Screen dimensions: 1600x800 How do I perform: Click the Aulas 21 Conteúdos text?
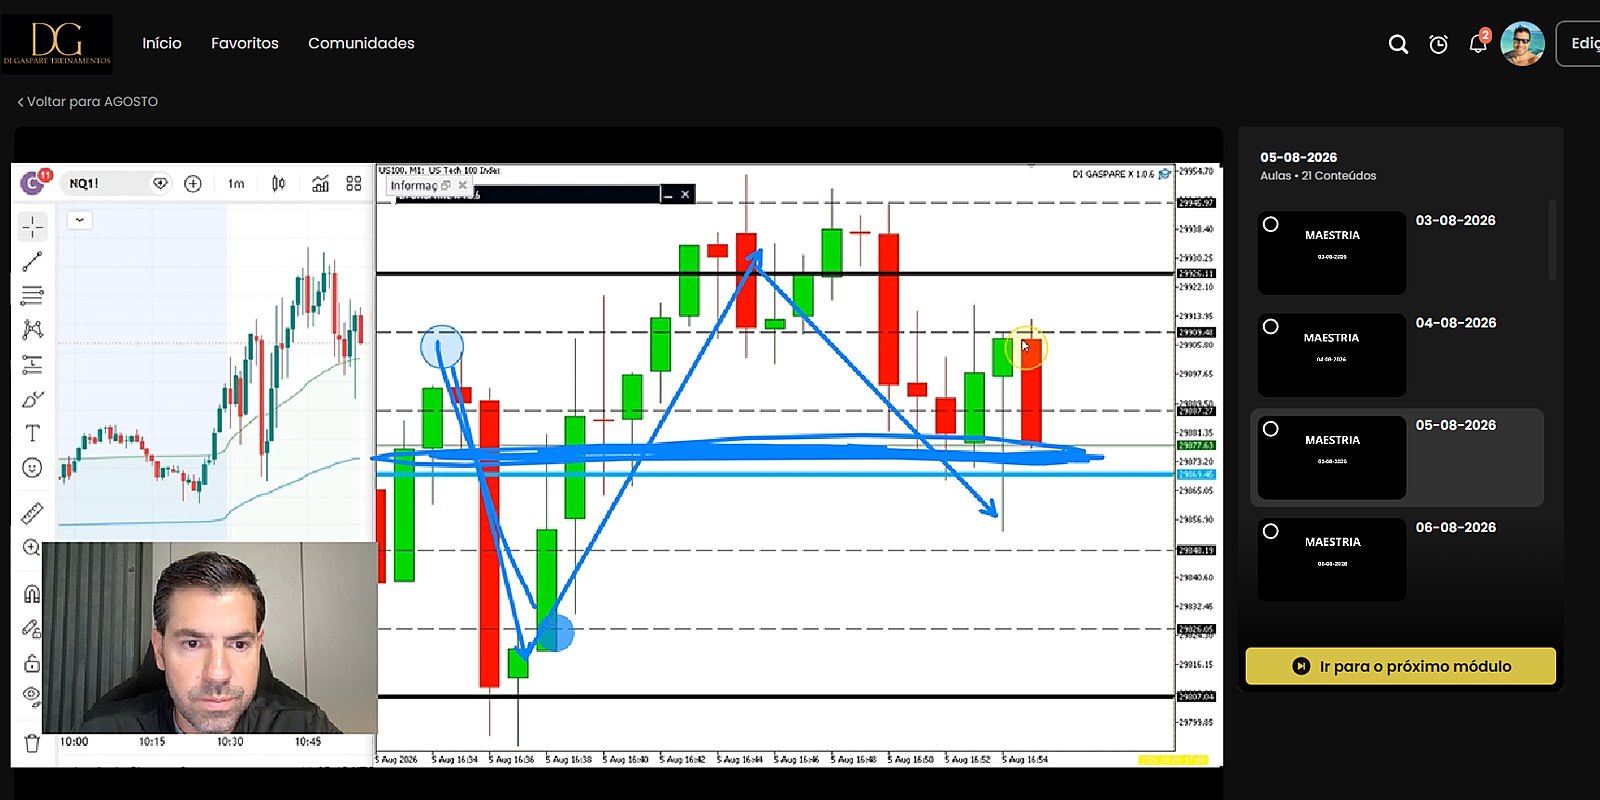pyautogui.click(x=1318, y=176)
